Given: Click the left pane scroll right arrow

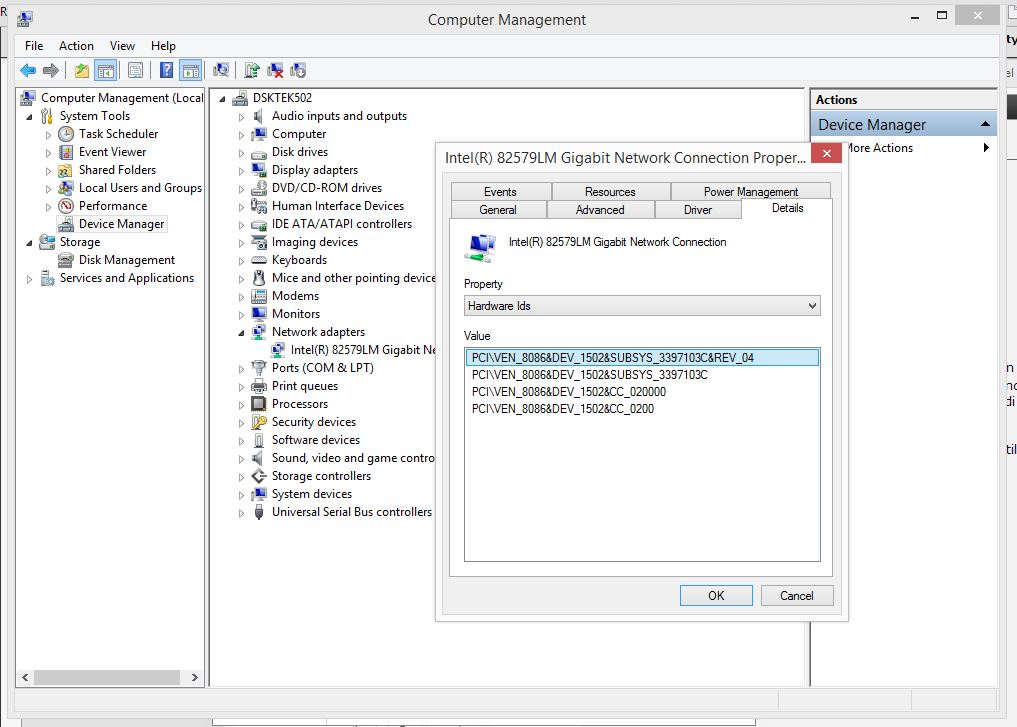Looking at the screenshot, I should pos(195,677).
